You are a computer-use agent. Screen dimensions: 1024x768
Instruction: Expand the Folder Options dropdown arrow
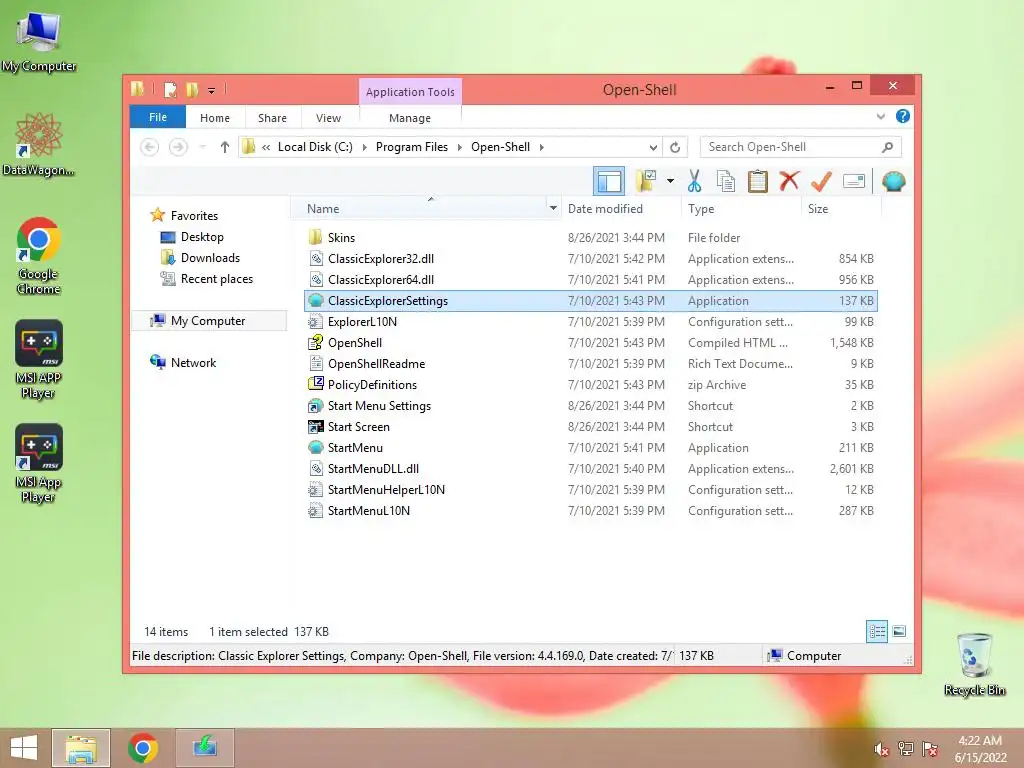[x=670, y=181]
